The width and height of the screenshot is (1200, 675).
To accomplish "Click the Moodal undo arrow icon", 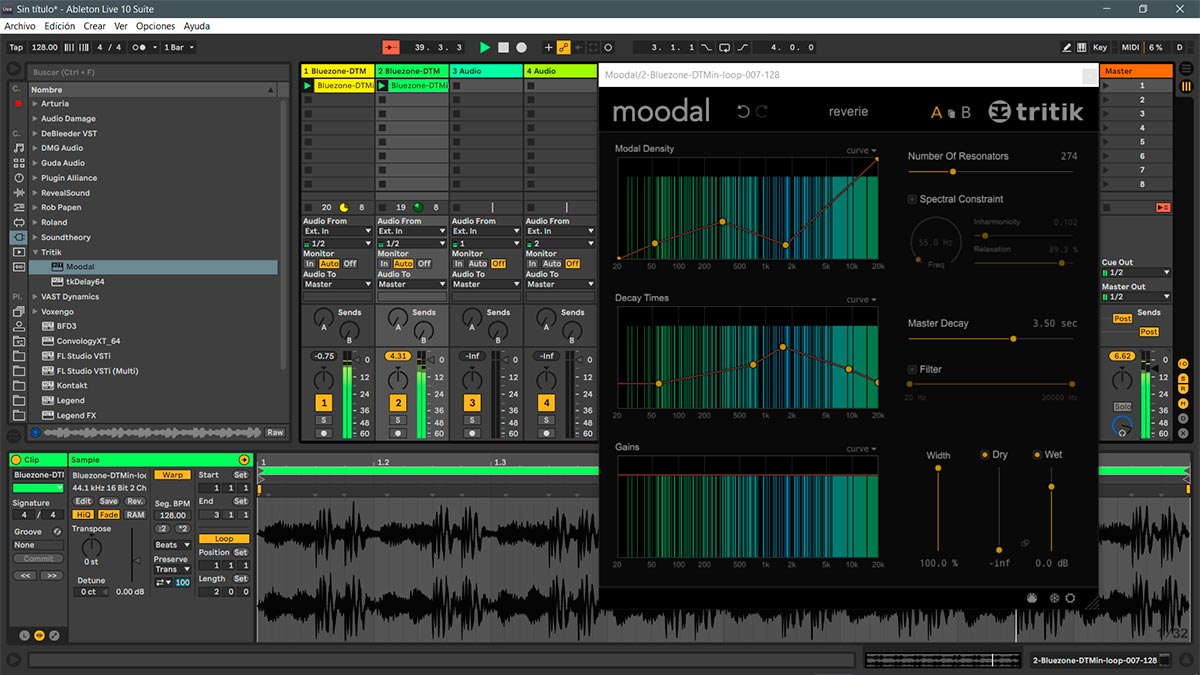I will point(743,112).
